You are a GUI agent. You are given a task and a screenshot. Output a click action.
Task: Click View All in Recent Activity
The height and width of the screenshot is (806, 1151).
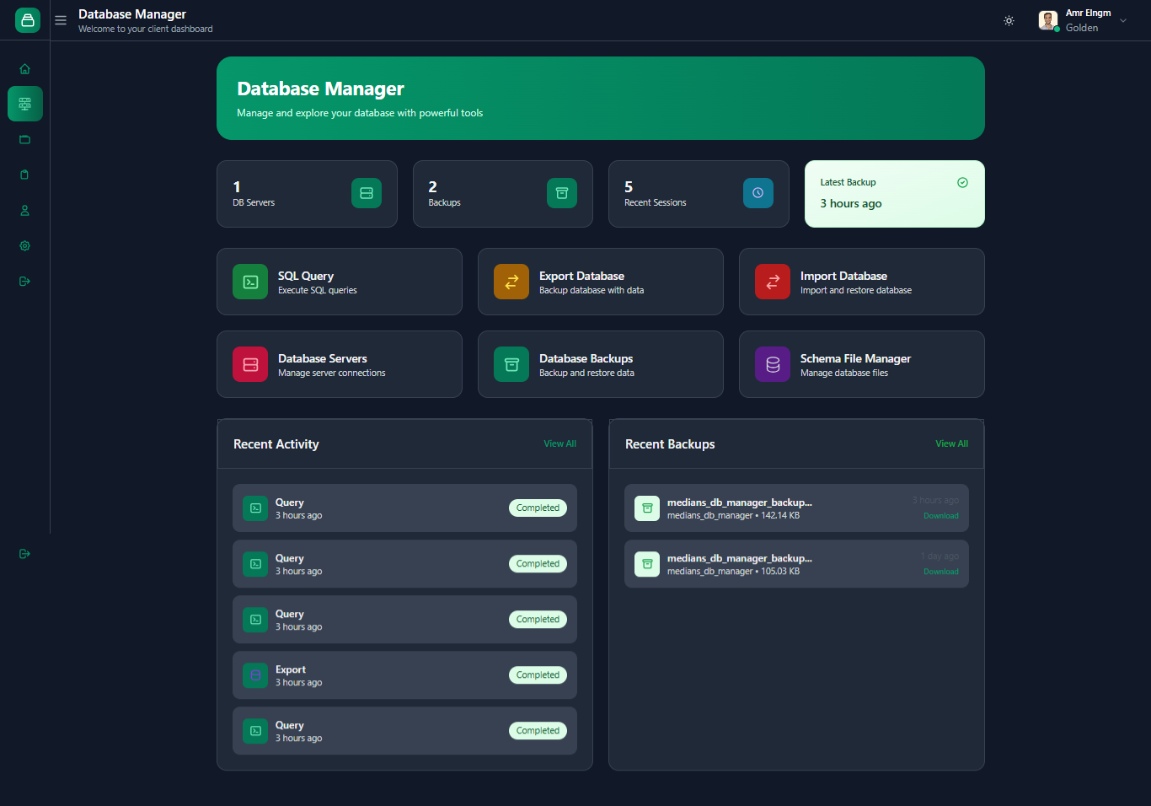pos(559,444)
